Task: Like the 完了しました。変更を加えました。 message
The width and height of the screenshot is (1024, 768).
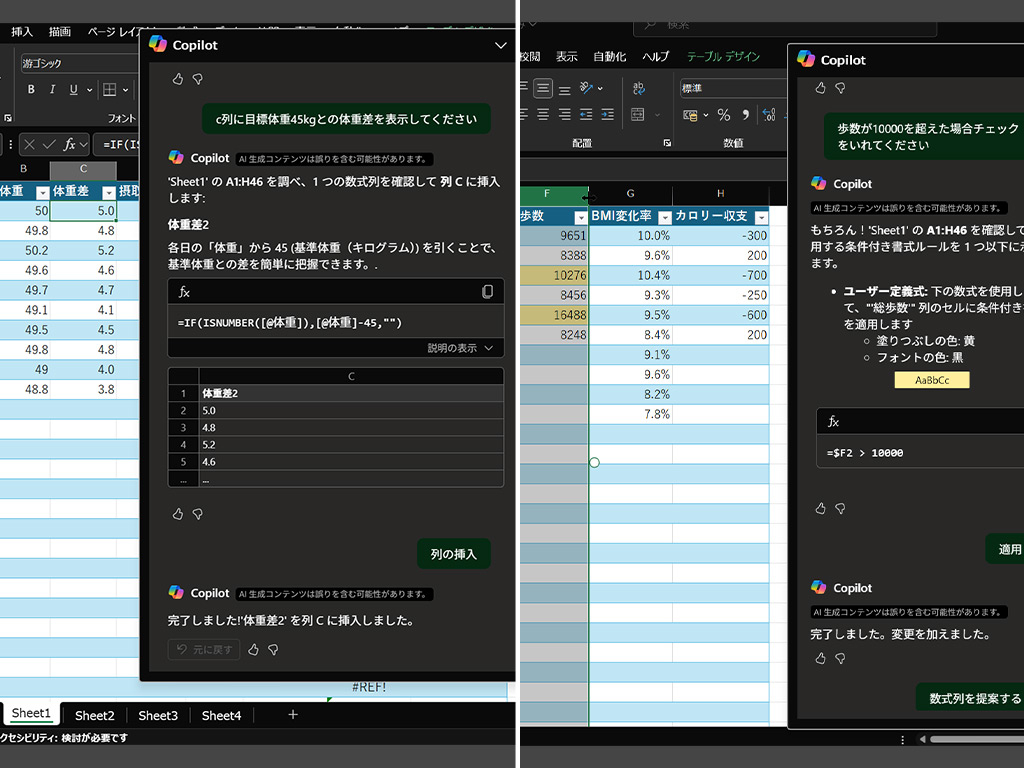Action: [x=820, y=658]
